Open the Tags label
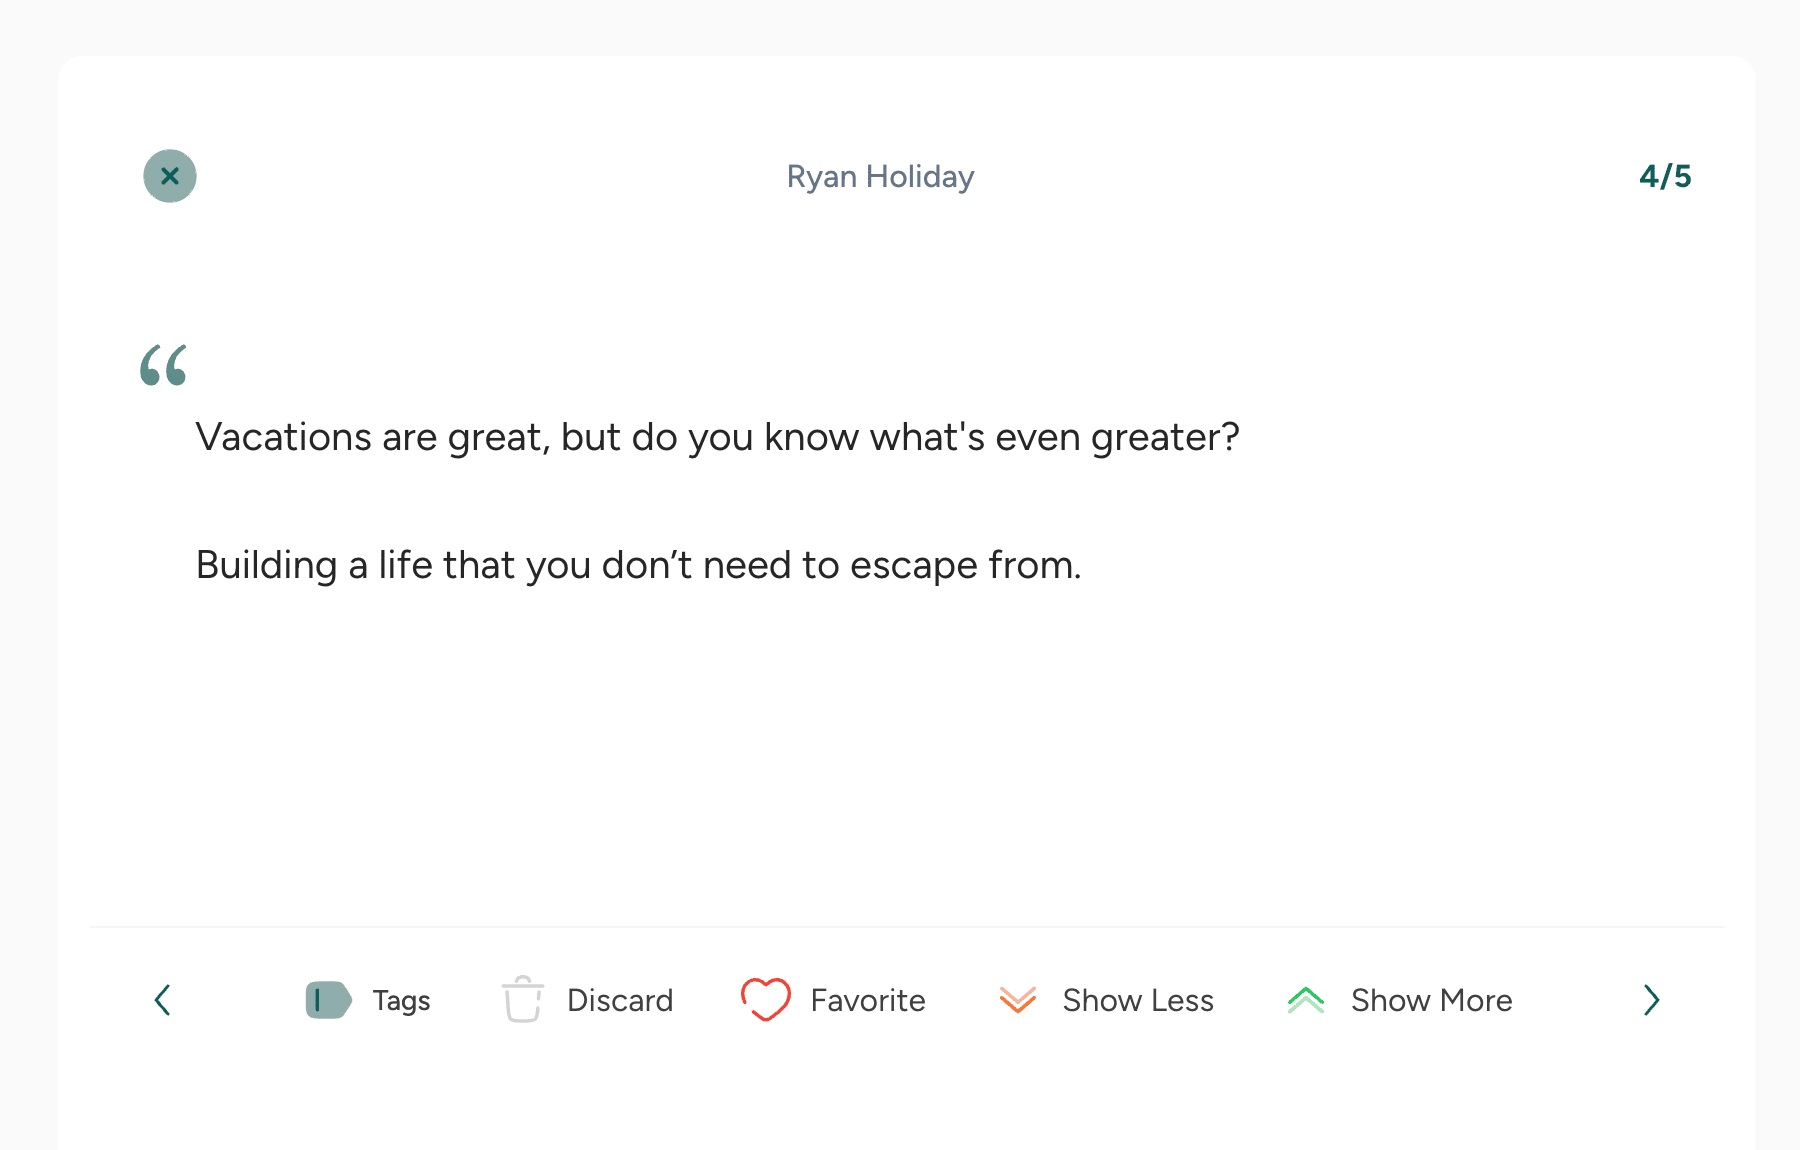Viewport: 1800px width, 1150px height. (x=401, y=1000)
